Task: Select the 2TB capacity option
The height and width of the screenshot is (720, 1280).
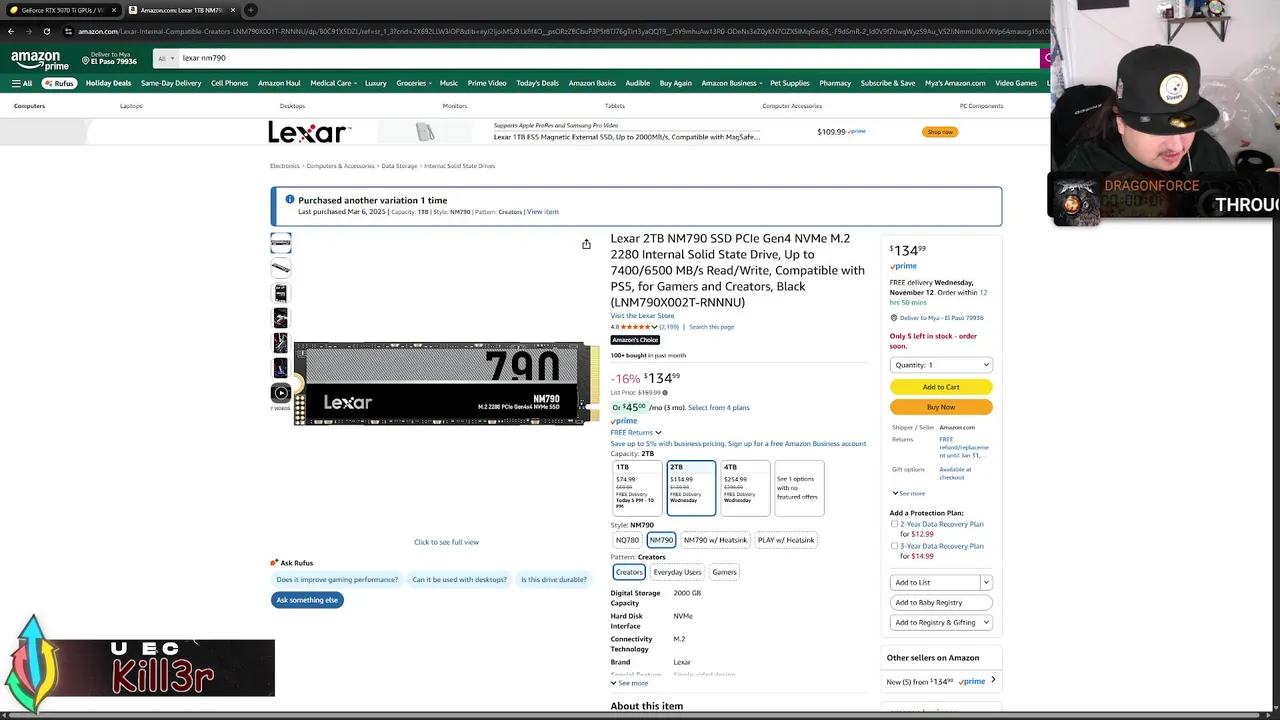Action: coord(691,488)
